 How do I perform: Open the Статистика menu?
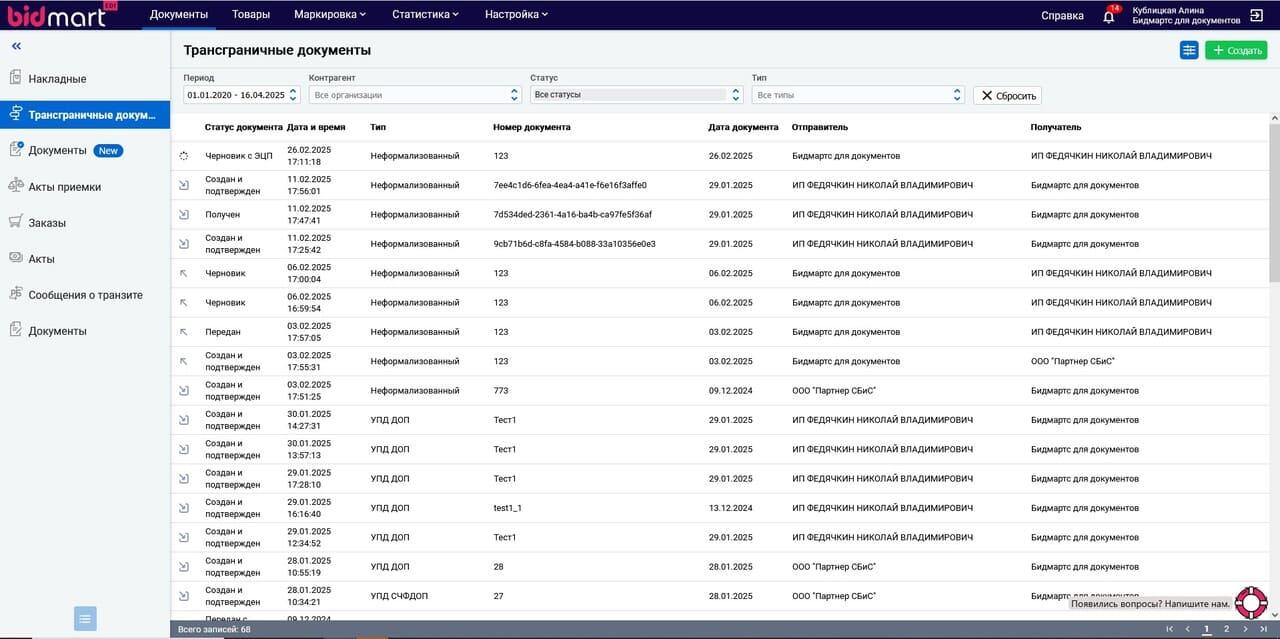coord(425,15)
